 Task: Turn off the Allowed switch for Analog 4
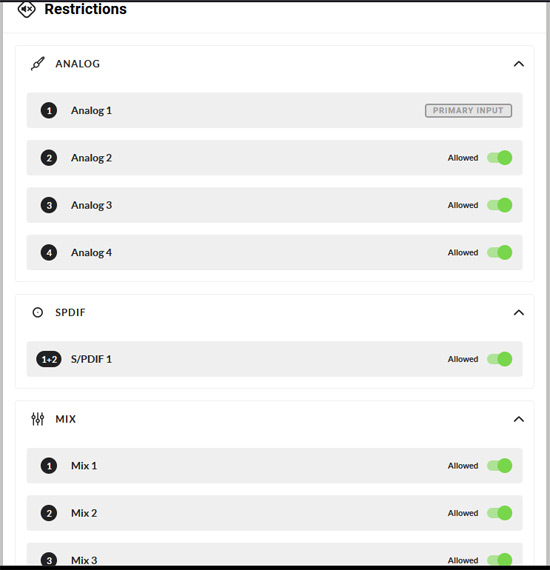(x=499, y=252)
